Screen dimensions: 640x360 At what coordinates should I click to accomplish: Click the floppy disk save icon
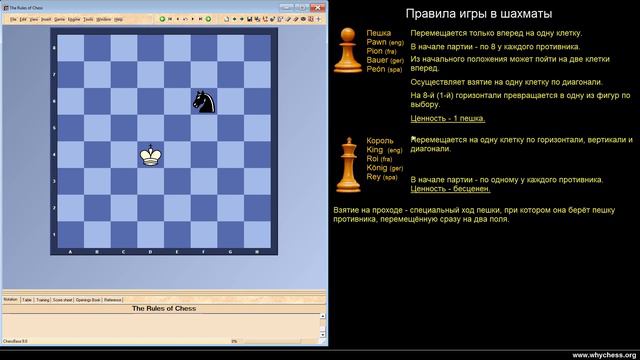249,19
